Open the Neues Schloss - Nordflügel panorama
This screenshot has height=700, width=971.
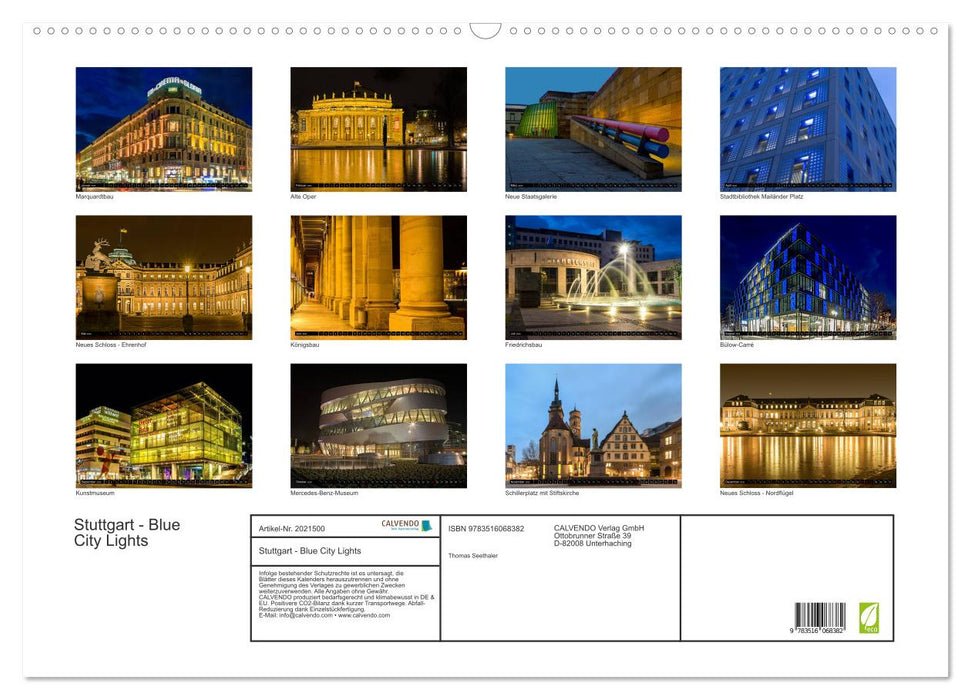point(807,424)
